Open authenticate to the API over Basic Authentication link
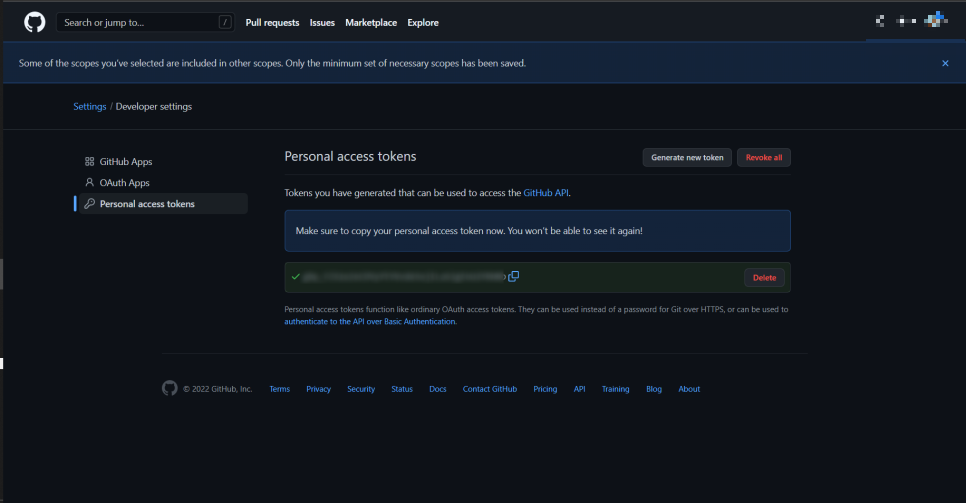 pyautogui.click(x=370, y=321)
